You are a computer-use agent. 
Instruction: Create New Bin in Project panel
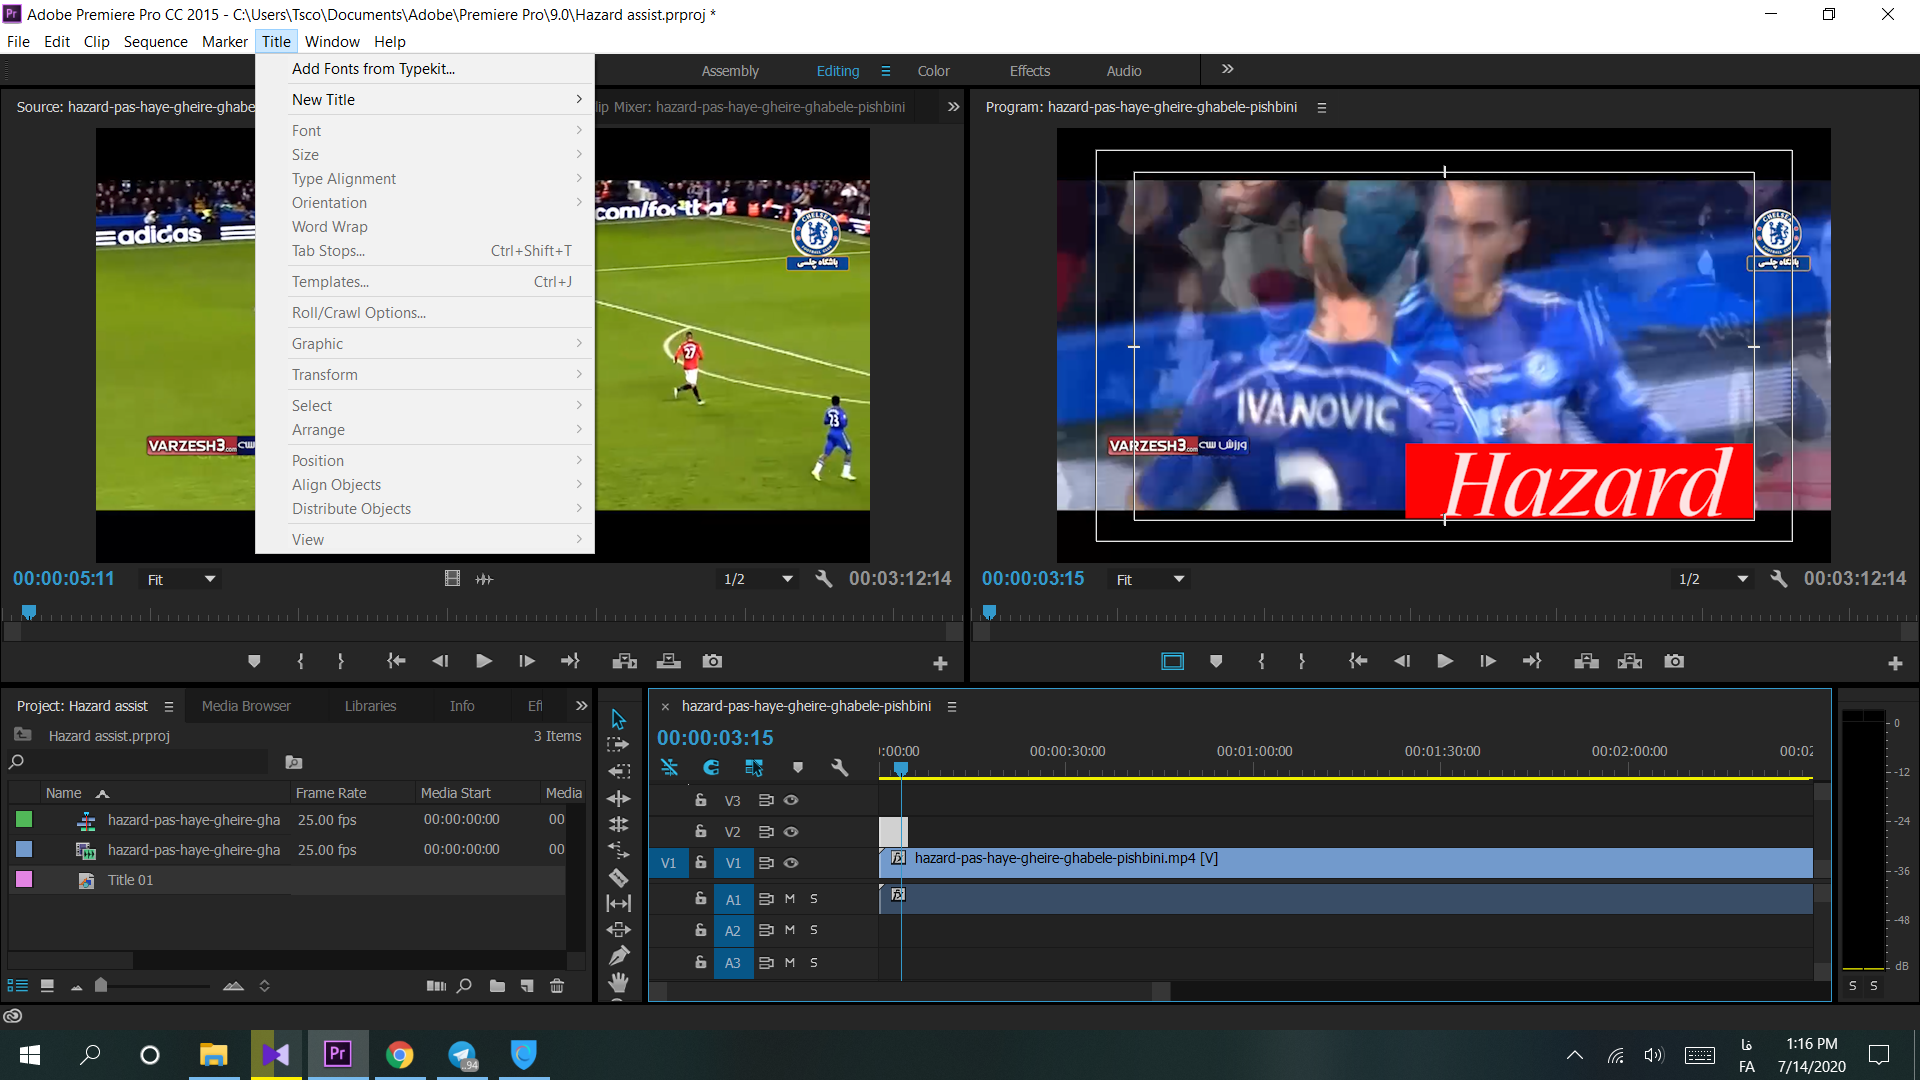(497, 986)
